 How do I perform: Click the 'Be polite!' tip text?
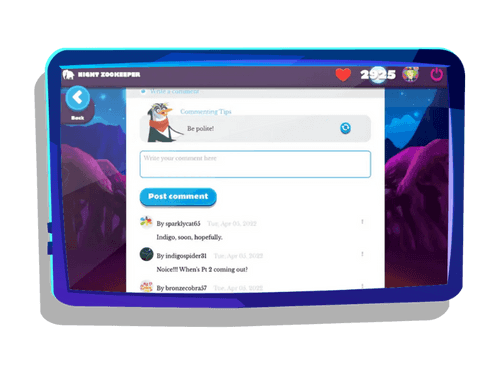pyautogui.click(x=200, y=129)
